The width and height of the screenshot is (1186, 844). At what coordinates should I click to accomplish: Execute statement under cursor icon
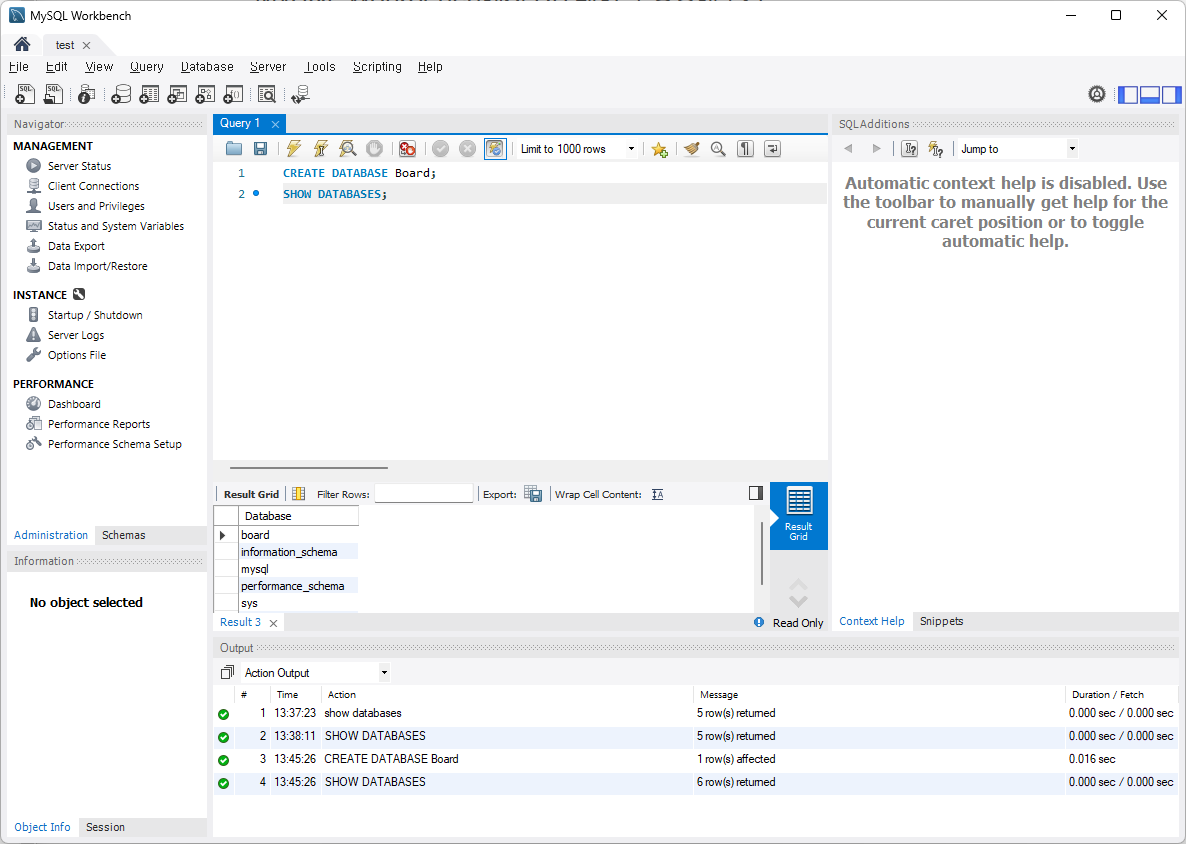coord(321,149)
